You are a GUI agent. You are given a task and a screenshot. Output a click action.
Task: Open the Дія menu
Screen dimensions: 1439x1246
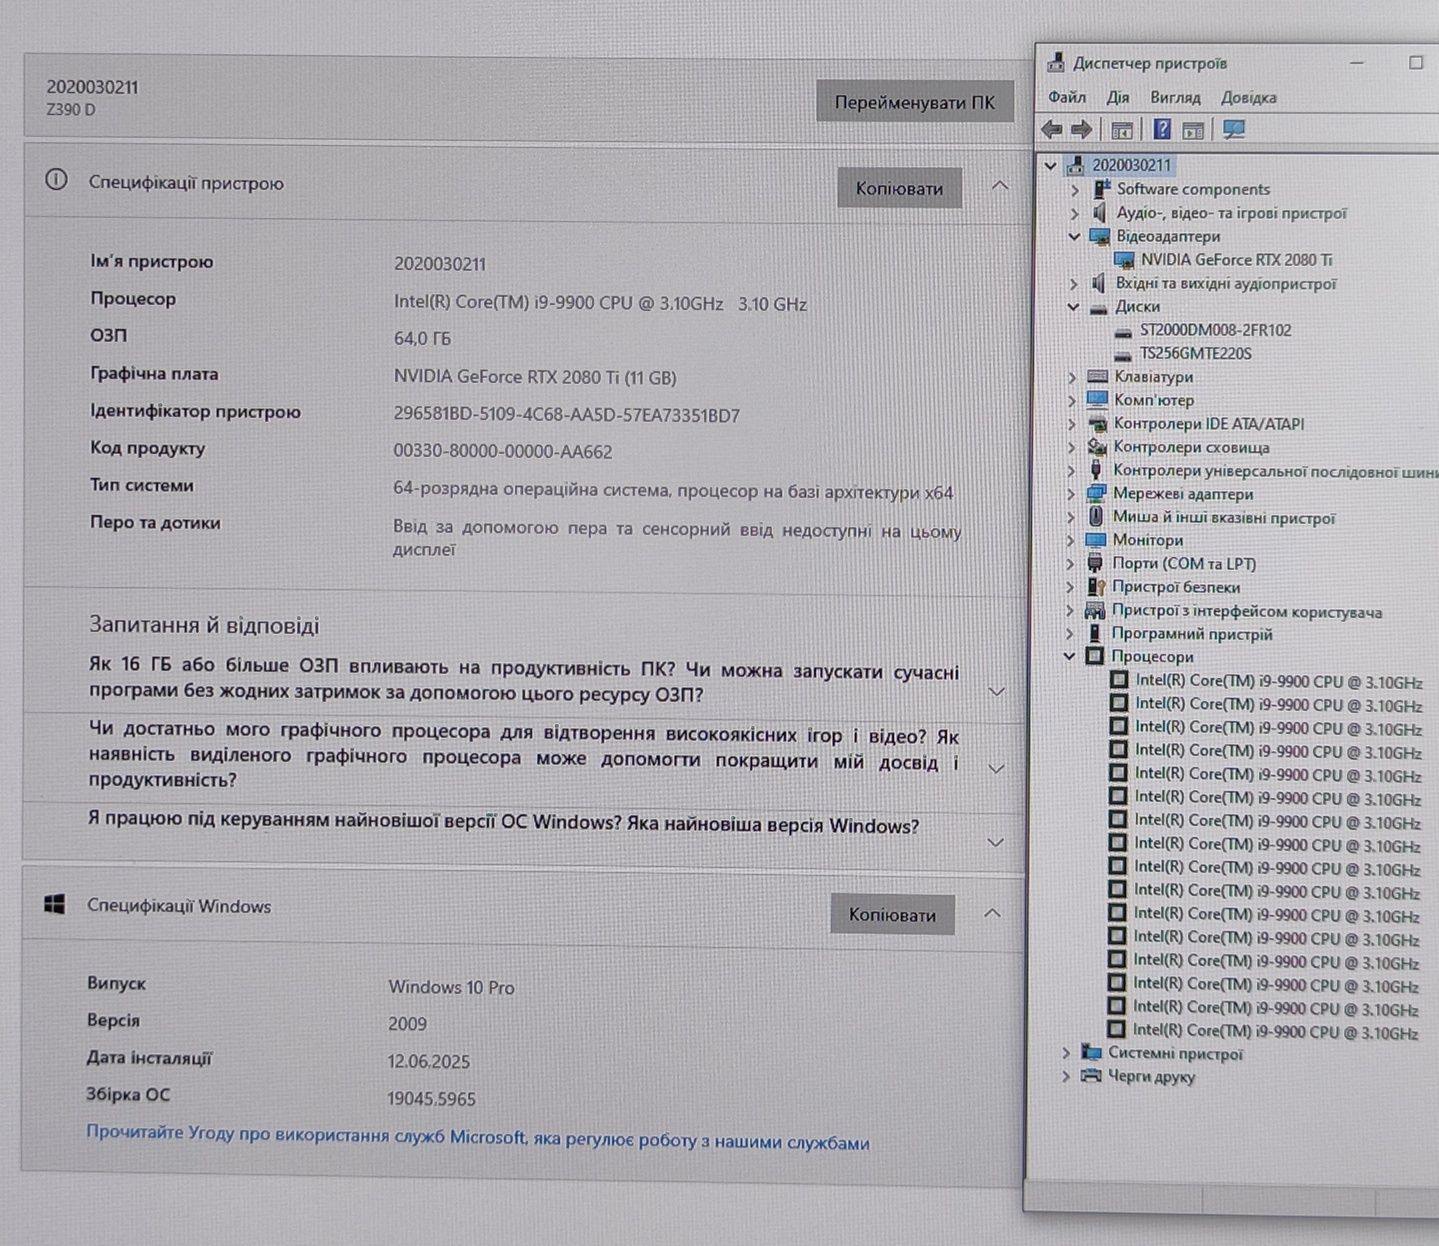1118,97
